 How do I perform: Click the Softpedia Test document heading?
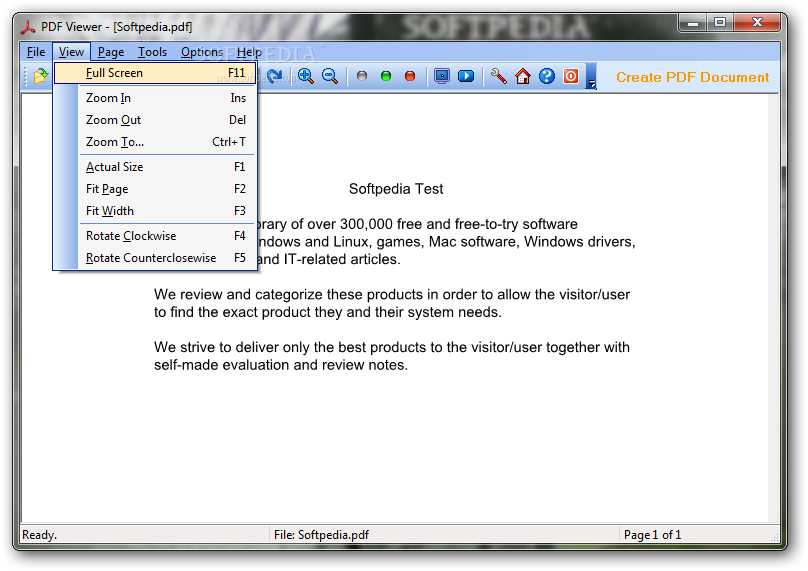396,189
